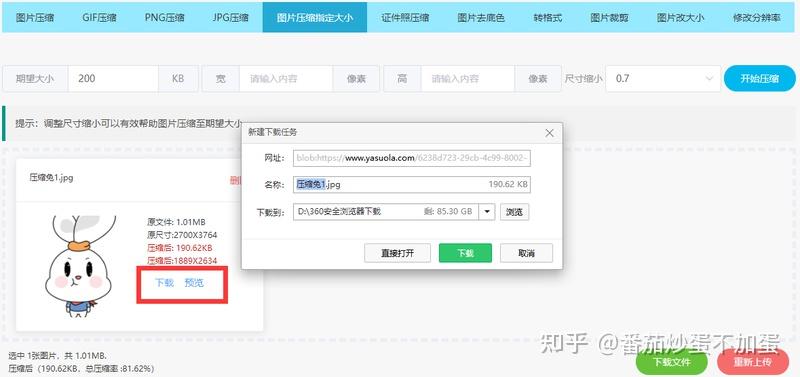
Task: Click the 宽 pixel width input field
Action: 286,79
